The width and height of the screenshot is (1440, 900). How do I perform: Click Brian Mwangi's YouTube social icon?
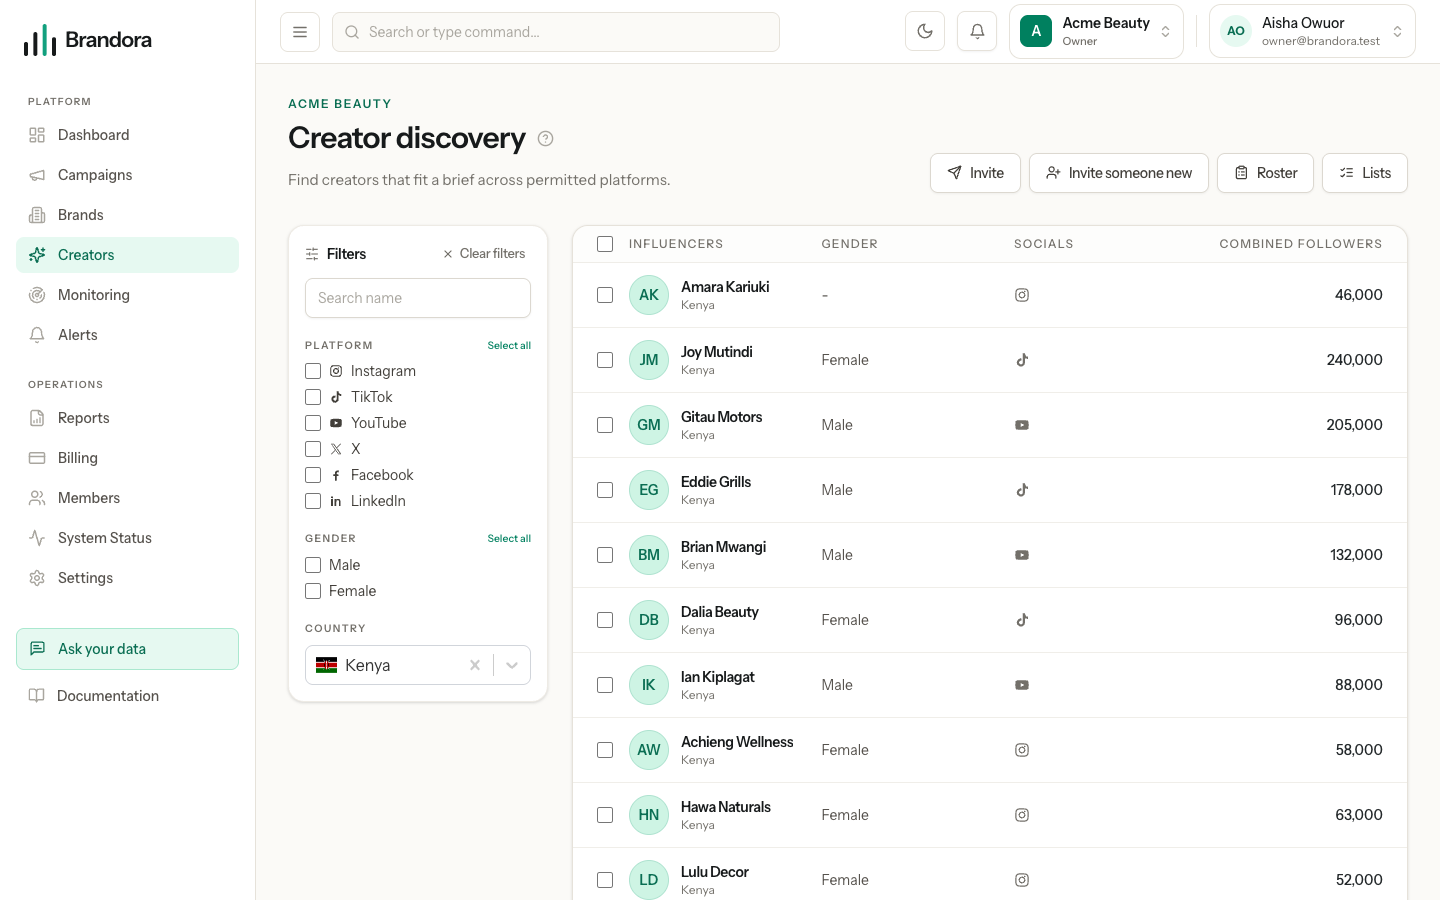1022,555
